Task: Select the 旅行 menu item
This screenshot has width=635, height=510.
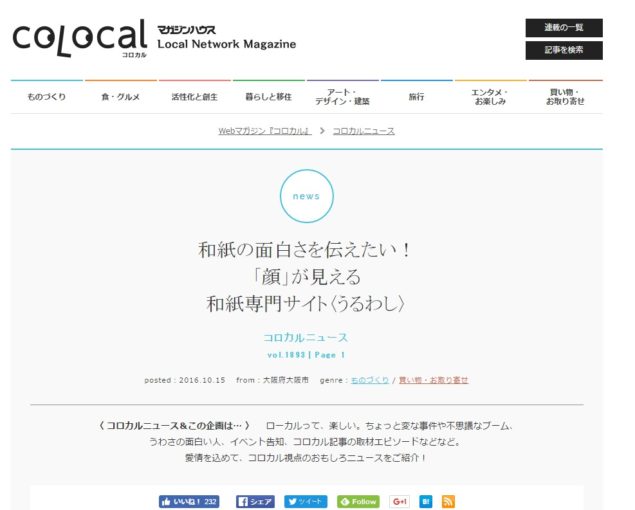Action: point(416,97)
